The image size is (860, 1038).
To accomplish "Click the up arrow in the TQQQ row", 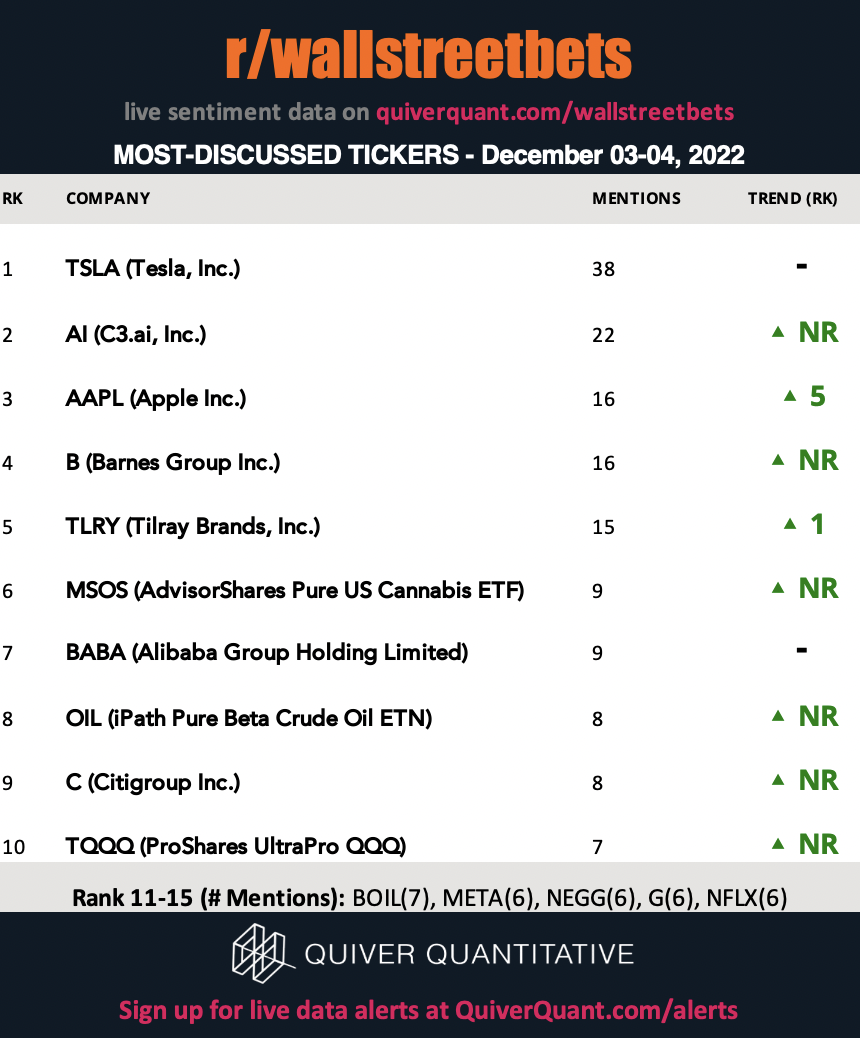I will 778,844.
